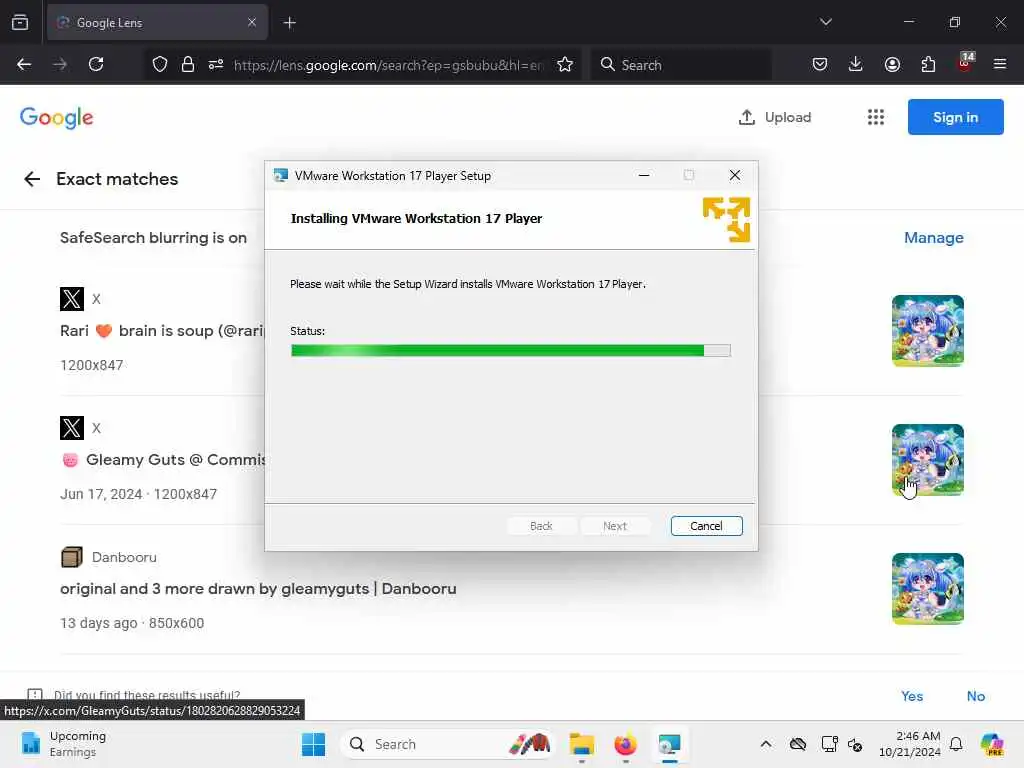Open the Google apps grid
This screenshot has width=1024, height=768.
(876, 117)
